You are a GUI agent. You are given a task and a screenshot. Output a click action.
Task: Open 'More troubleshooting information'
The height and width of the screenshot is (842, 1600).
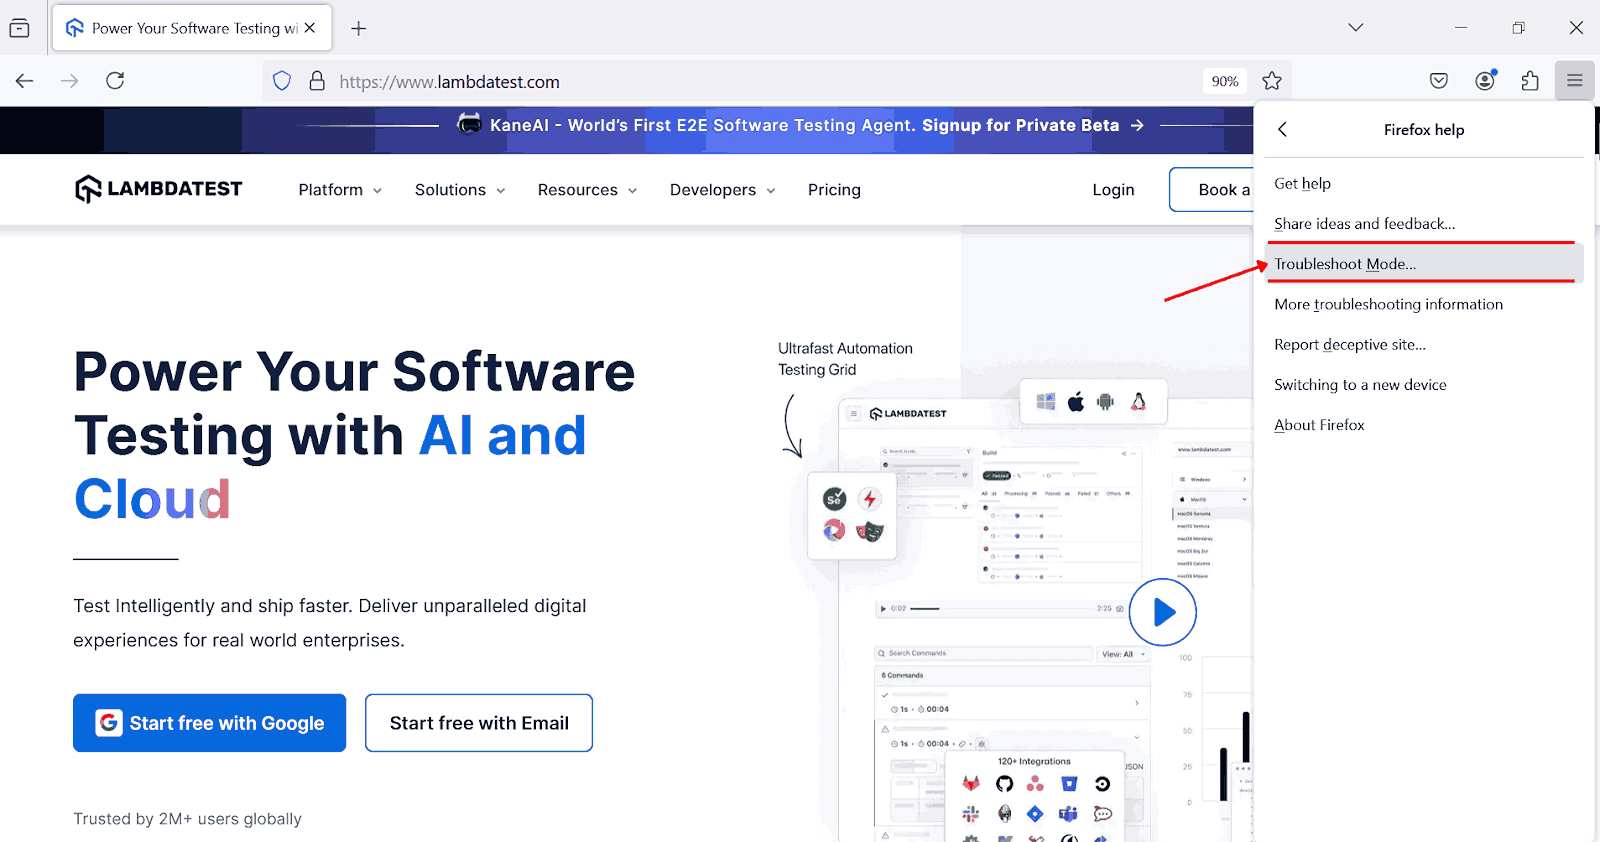point(1424,304)
